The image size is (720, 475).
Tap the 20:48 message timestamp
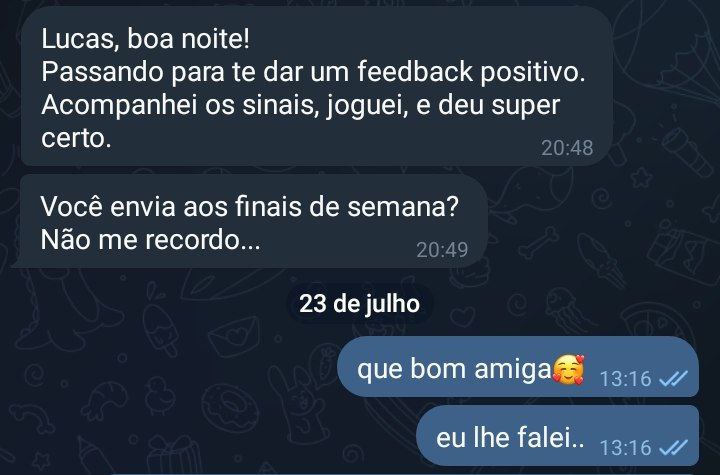click(567, 148)
